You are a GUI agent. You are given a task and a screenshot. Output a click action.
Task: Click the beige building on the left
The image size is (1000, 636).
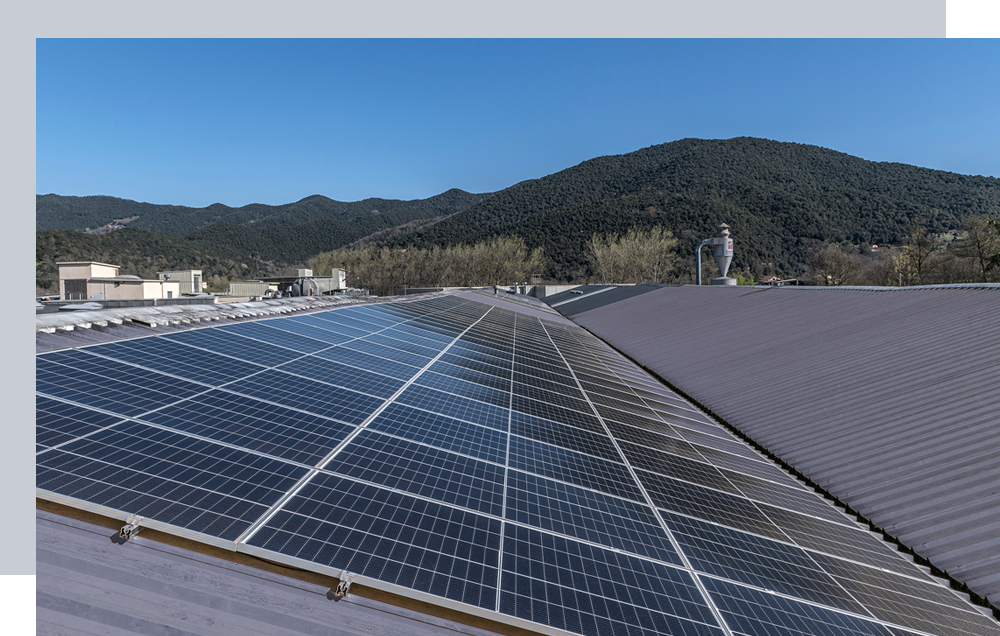90,280
